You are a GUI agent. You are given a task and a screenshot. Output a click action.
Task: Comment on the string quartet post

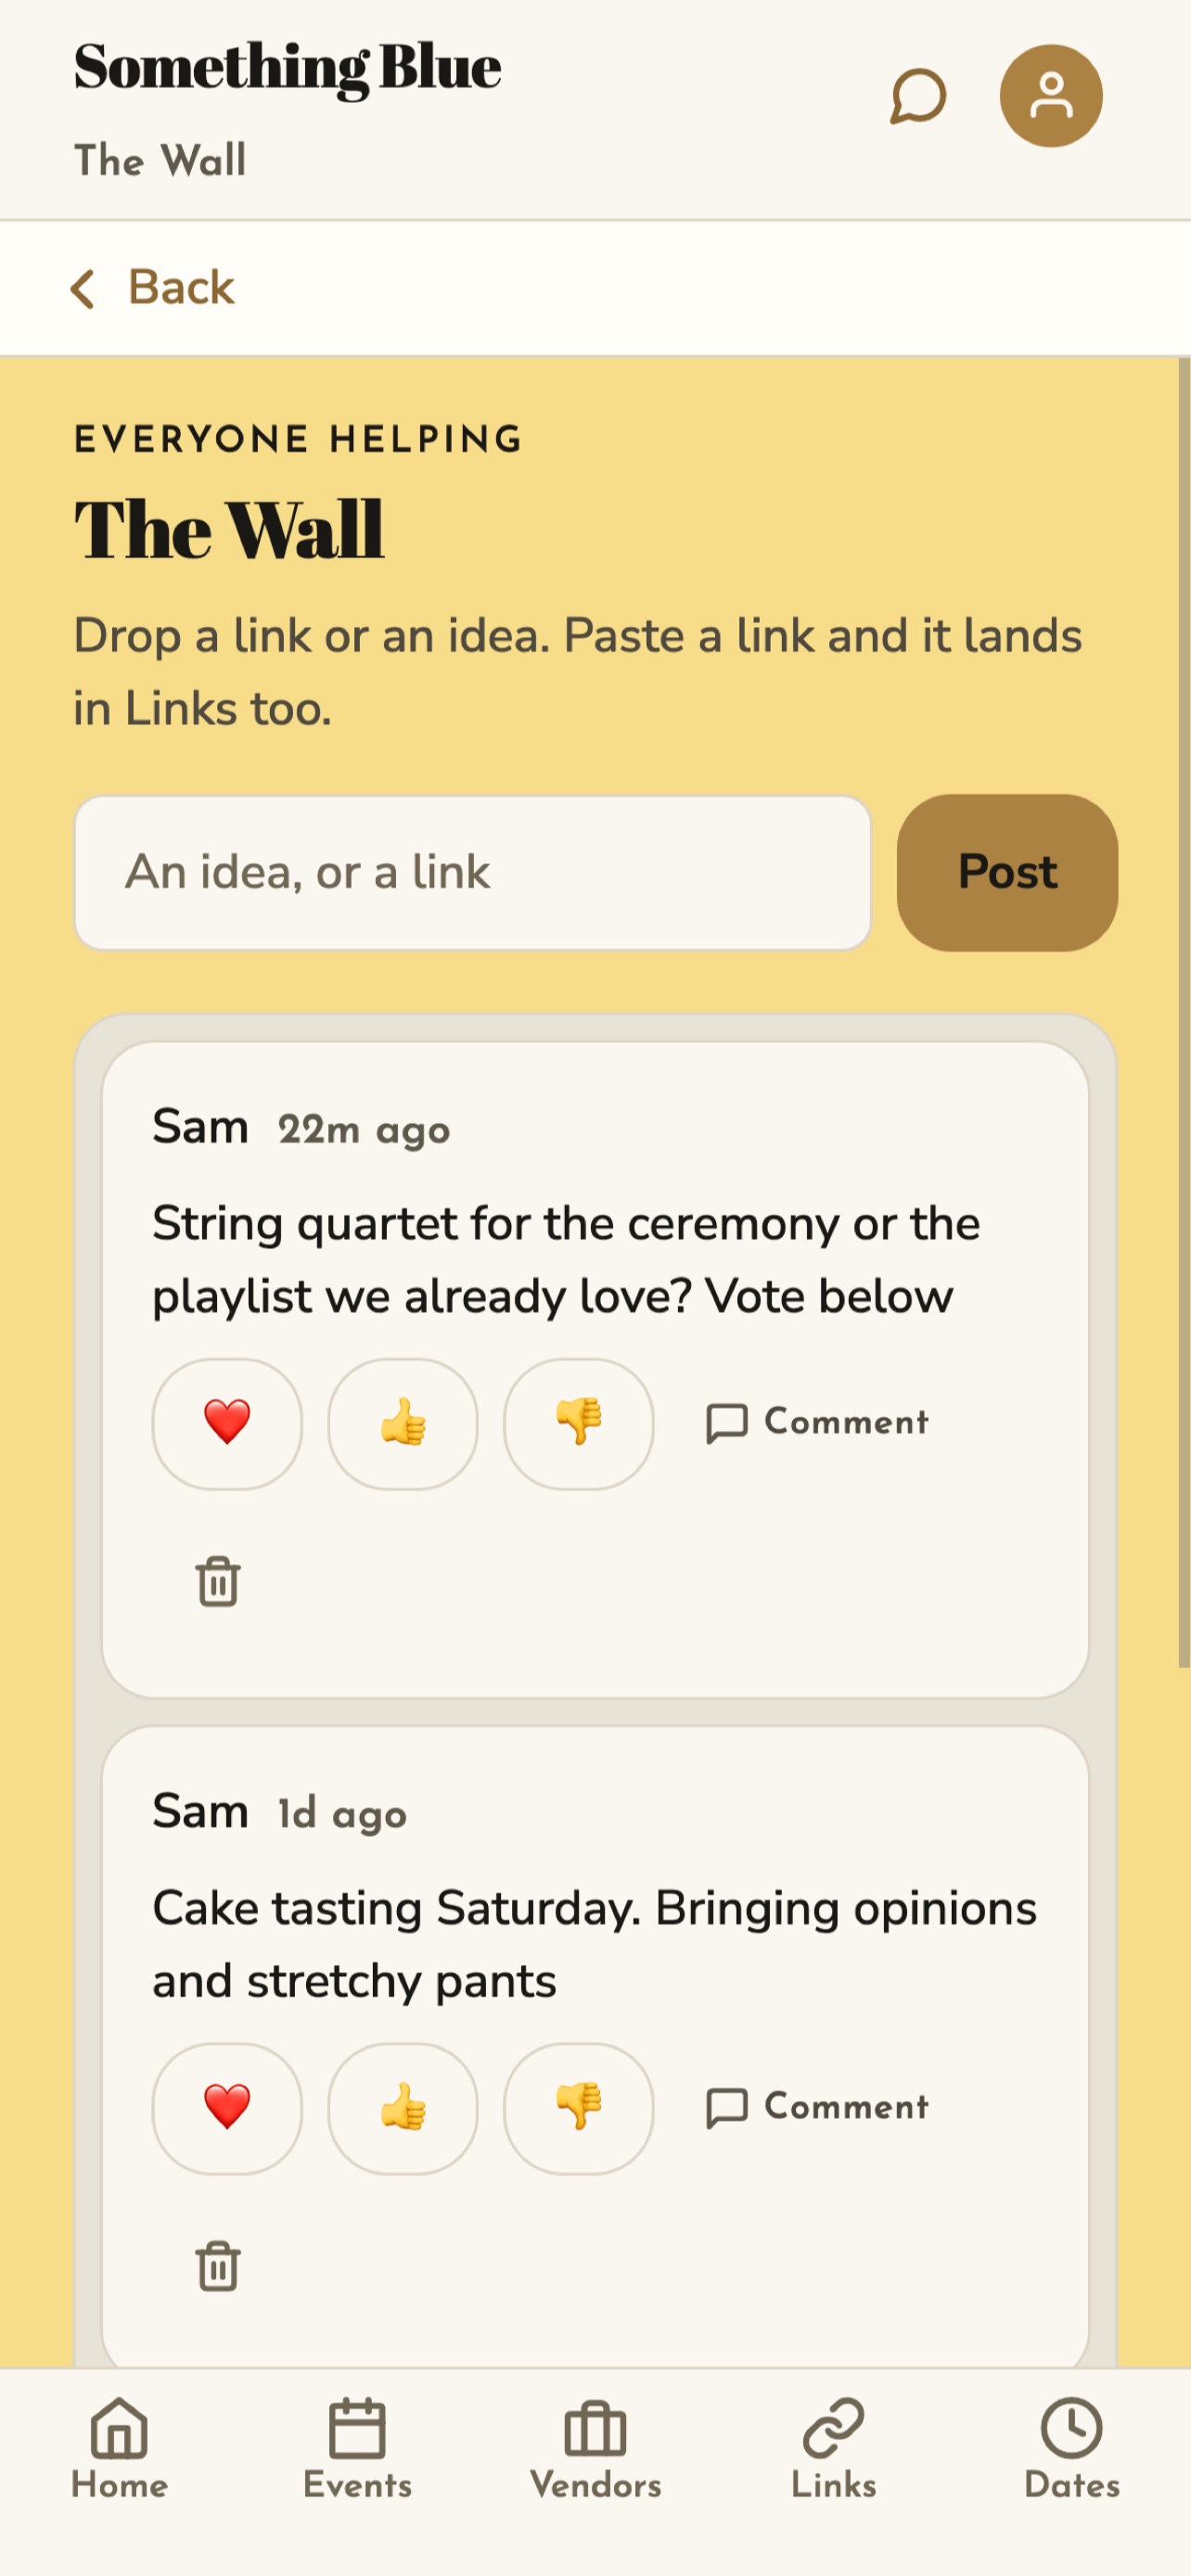(x=817, y=1422)
